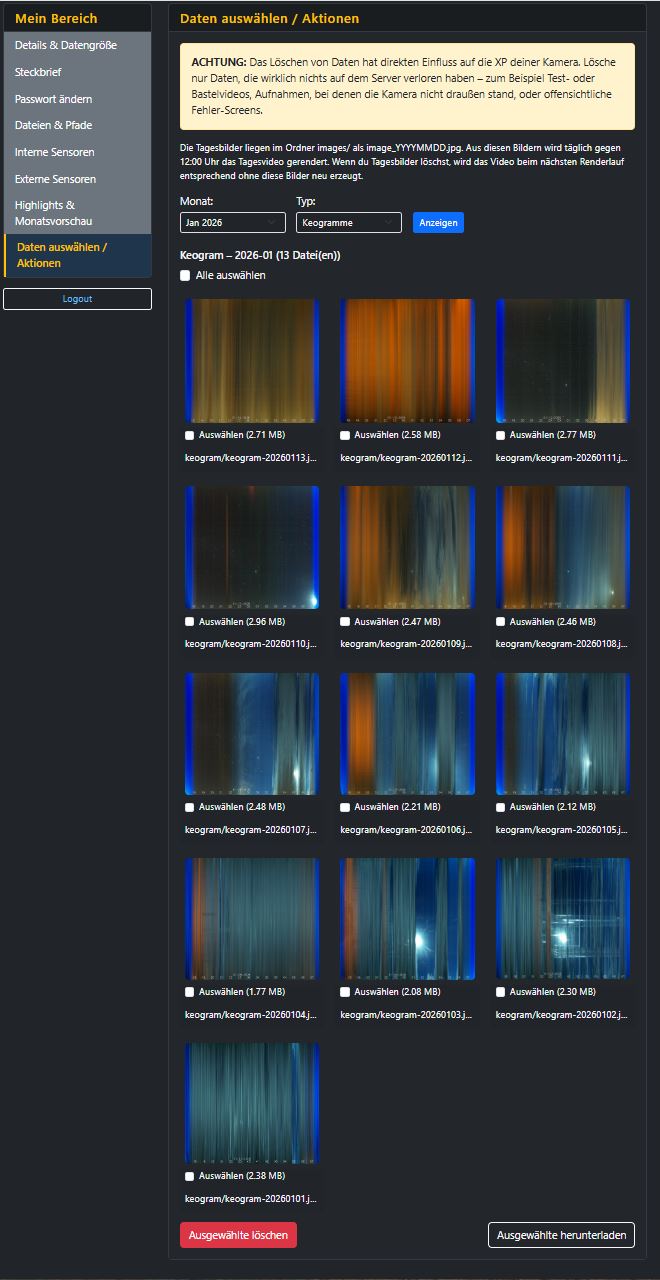Click file name keogram/keogram-20260110.j...

(251, 643)
